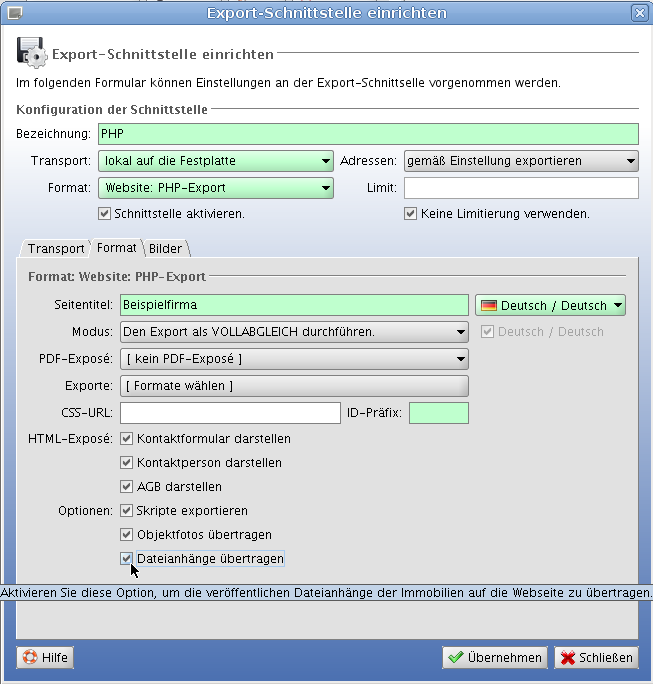The image size is (653, 684).
Task: Open Hilfe with the lifebuoy icon button
Action: pyautogui.click(x=44, y=657)
